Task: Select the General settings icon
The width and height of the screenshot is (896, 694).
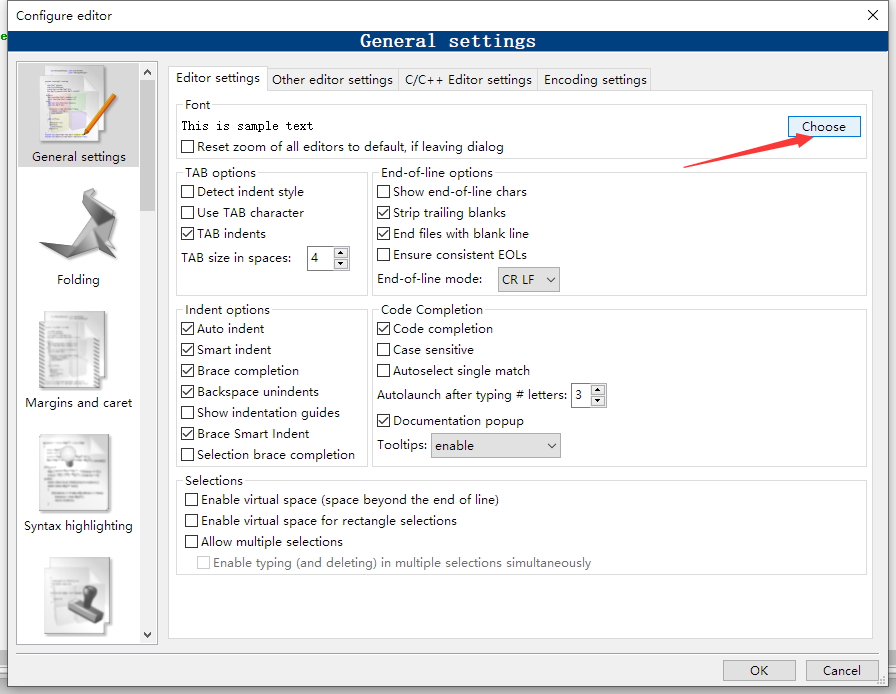Action: [78, 104]
